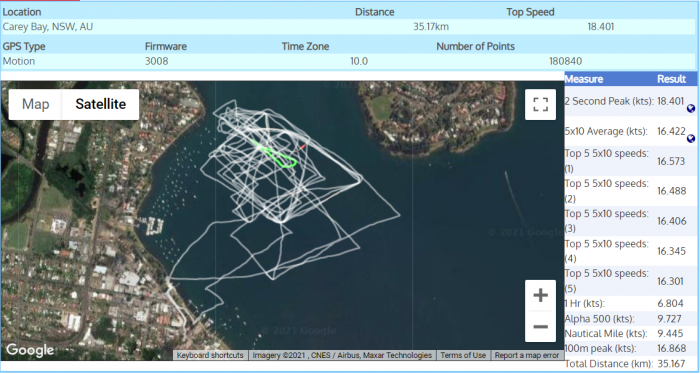Image resolution: width=700 pixels, height=374 pixels.
Task: Toggle fullscreen map view
Action: pyautogui.click(x=540, y=104)
